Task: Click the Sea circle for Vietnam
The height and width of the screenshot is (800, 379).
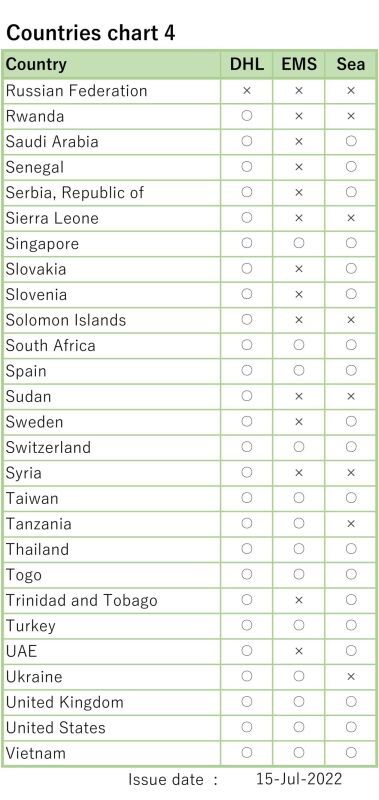Action: (x=351, y=753)
